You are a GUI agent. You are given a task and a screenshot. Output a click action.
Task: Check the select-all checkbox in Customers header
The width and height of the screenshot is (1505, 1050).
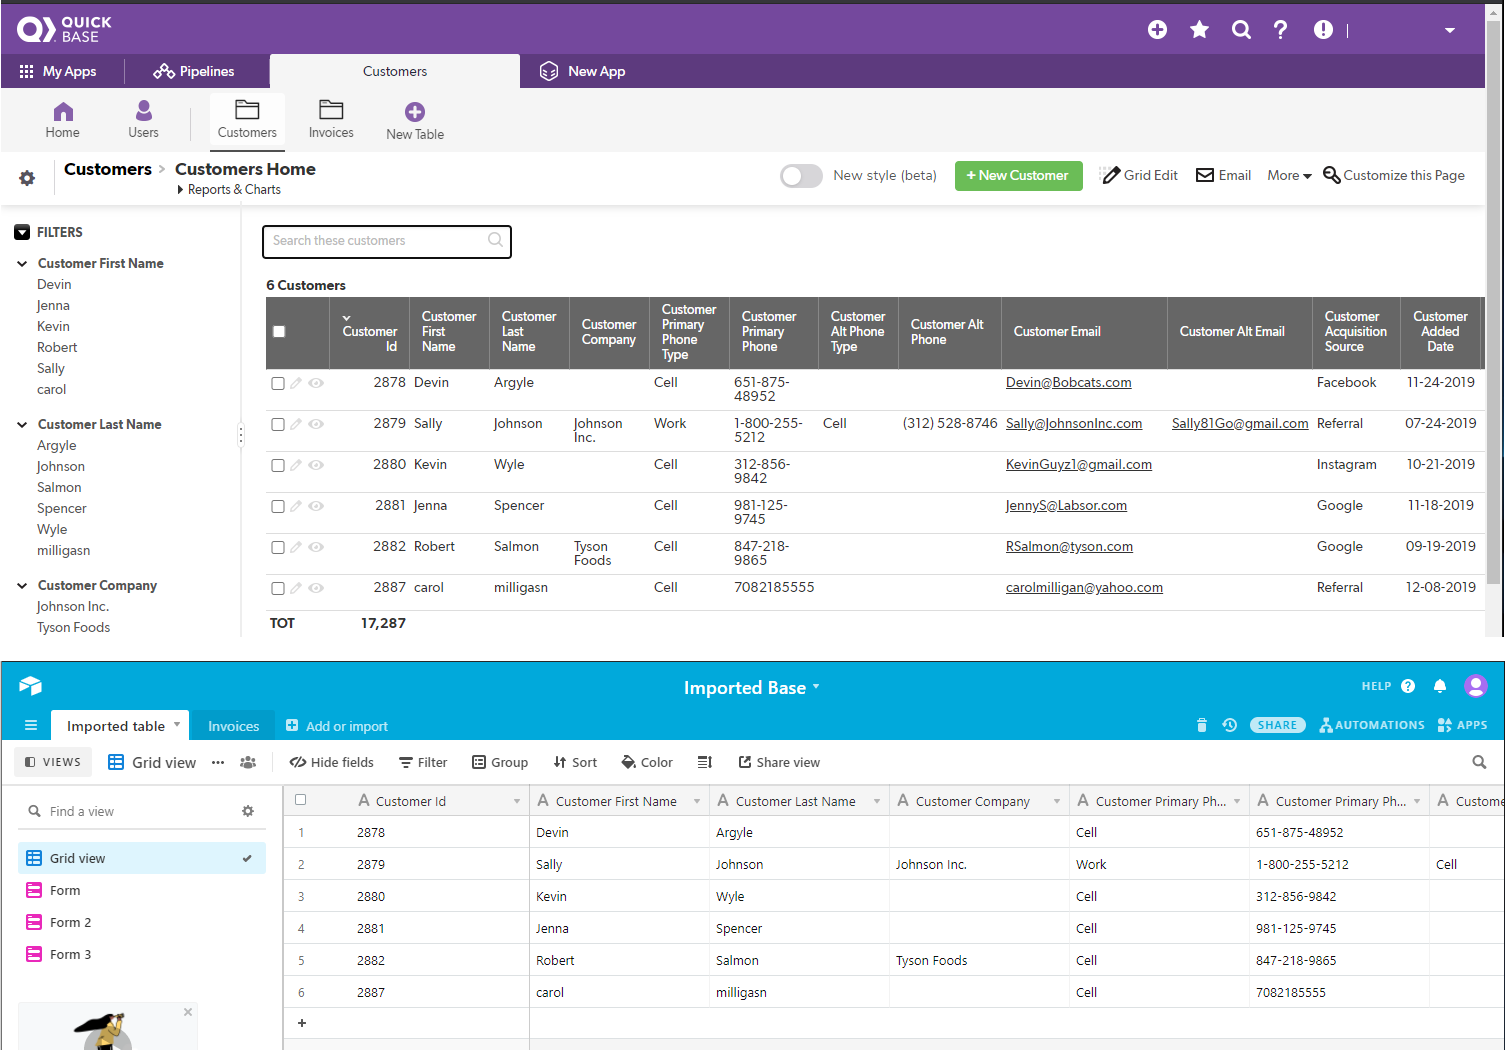pyautogui.click(x=279, y=332)
